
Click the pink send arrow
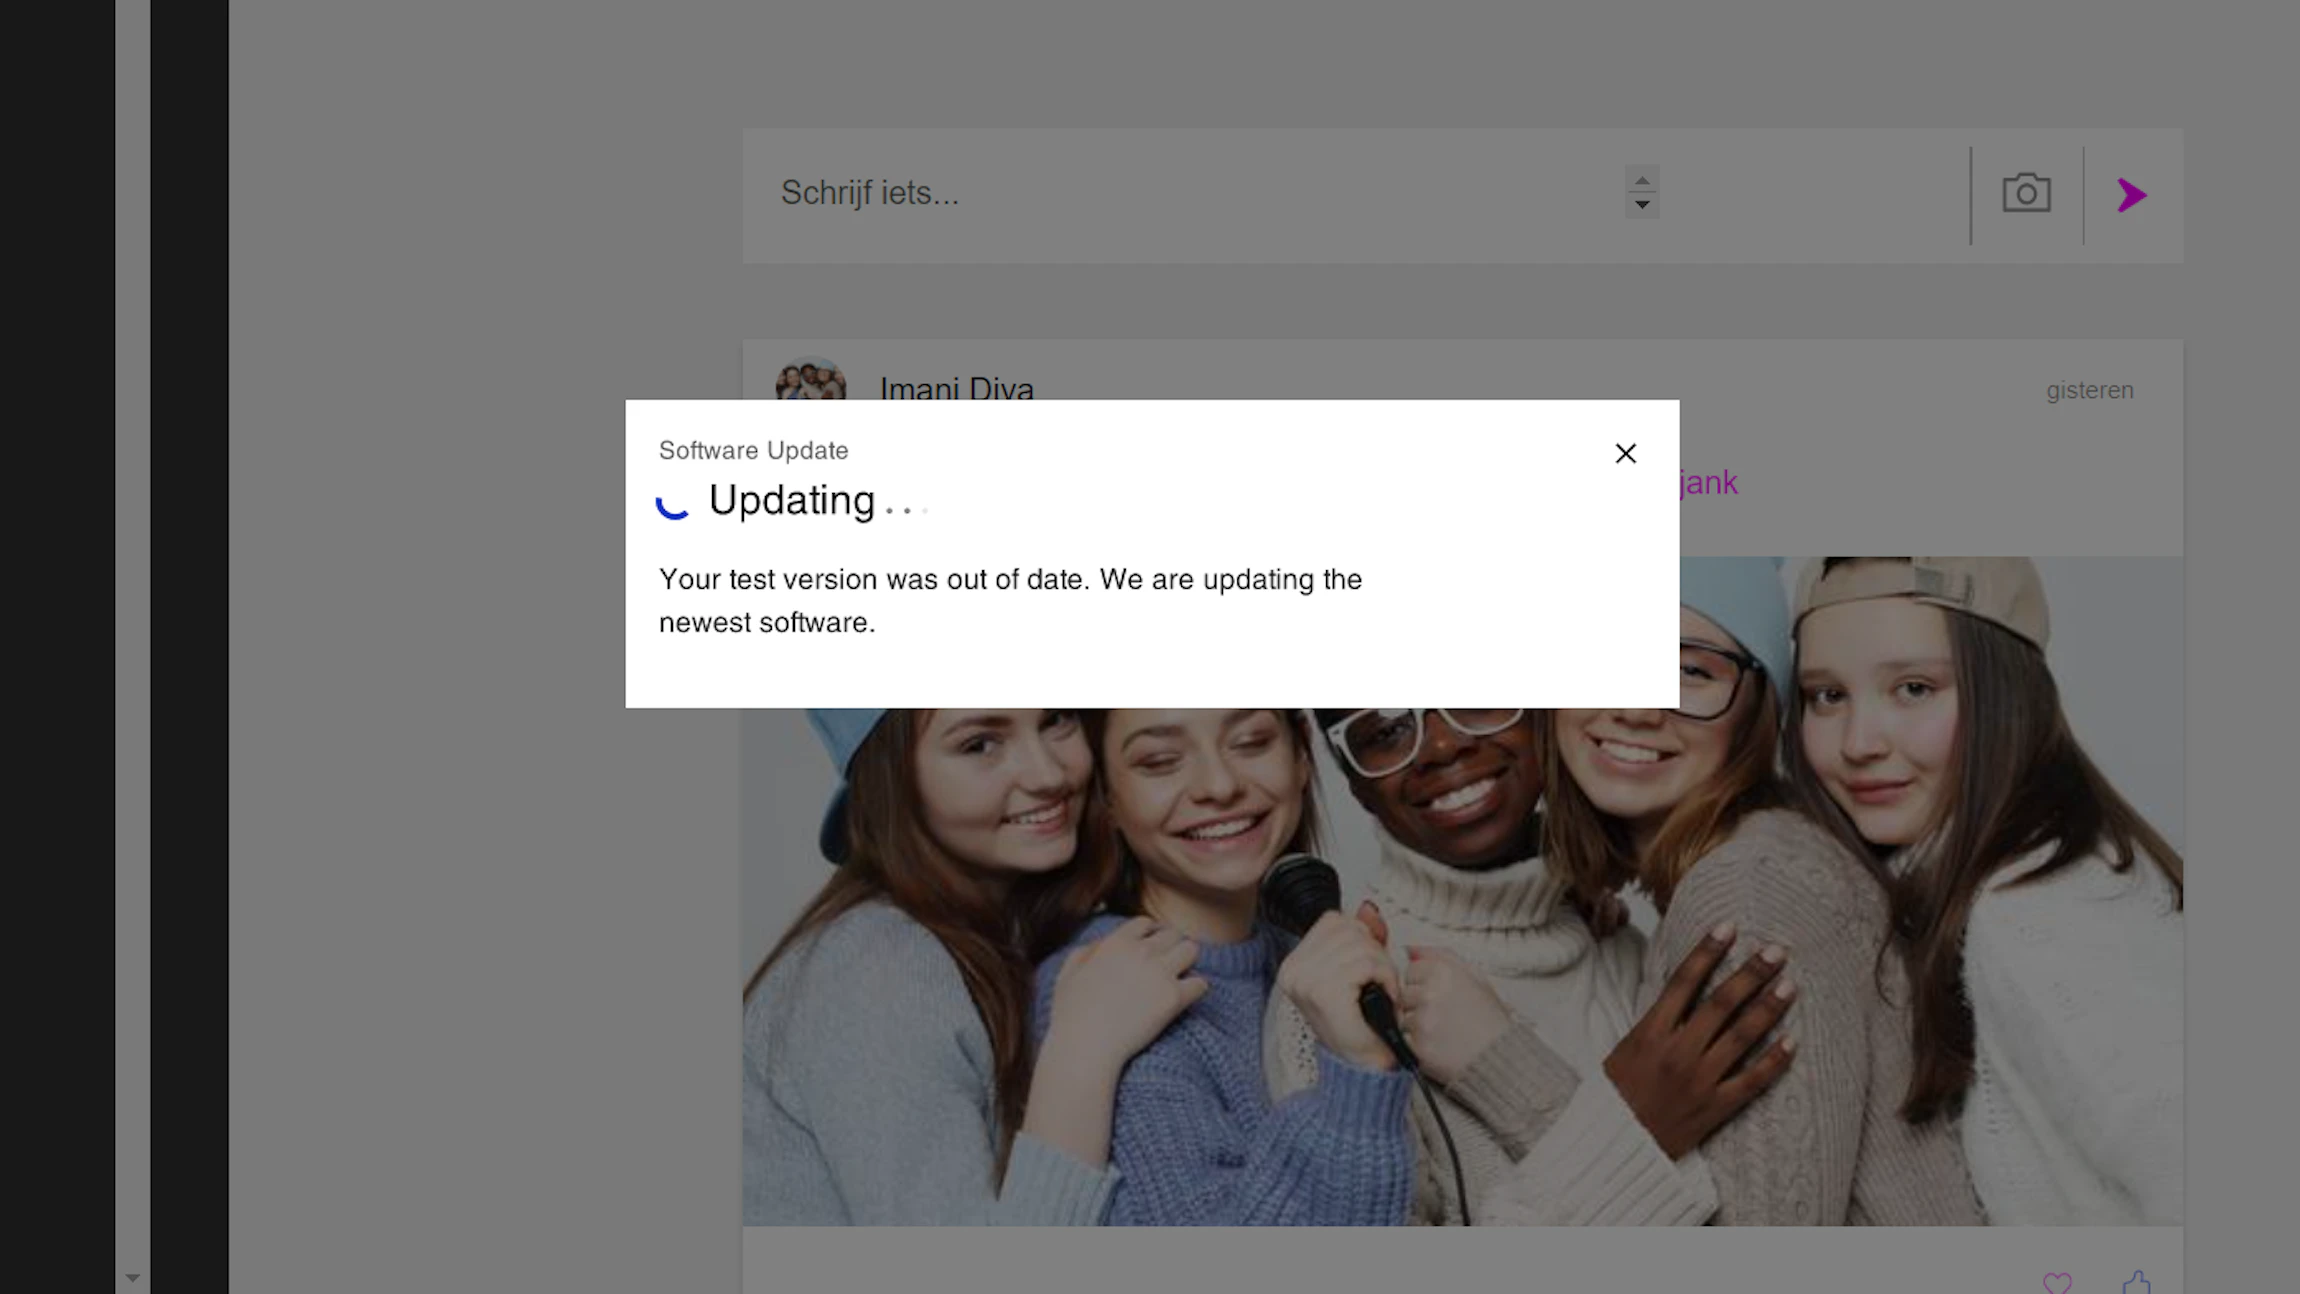click(2132, 195)
